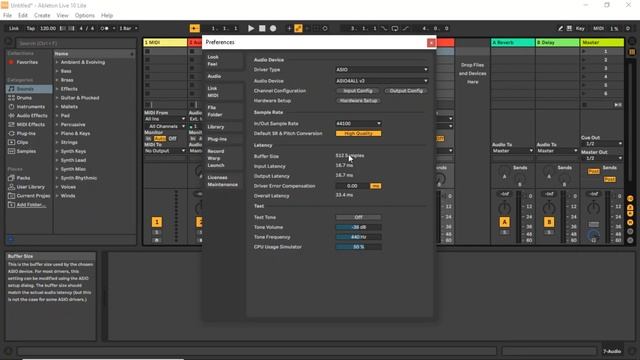640x360 pixels.
Task: Toggle the MIDI map mode switch
Action: pyautogui.click(x=598, y=29)
